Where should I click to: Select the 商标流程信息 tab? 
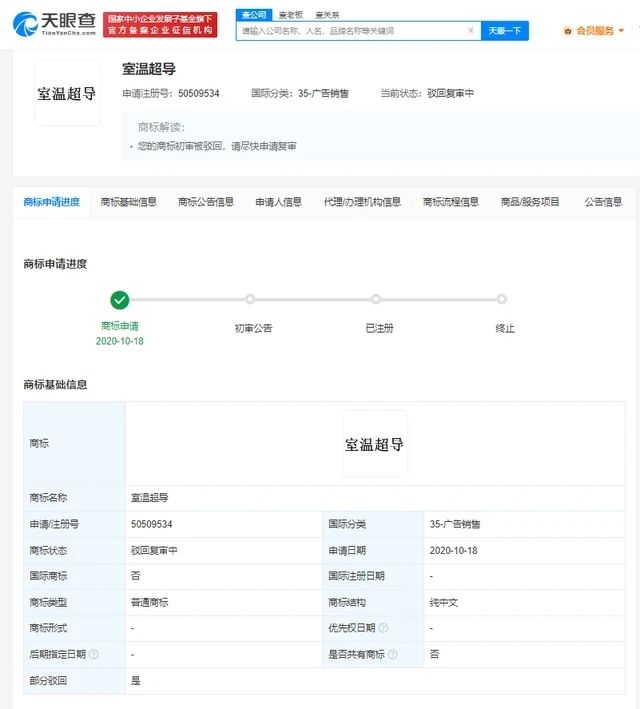coord(450,202)
